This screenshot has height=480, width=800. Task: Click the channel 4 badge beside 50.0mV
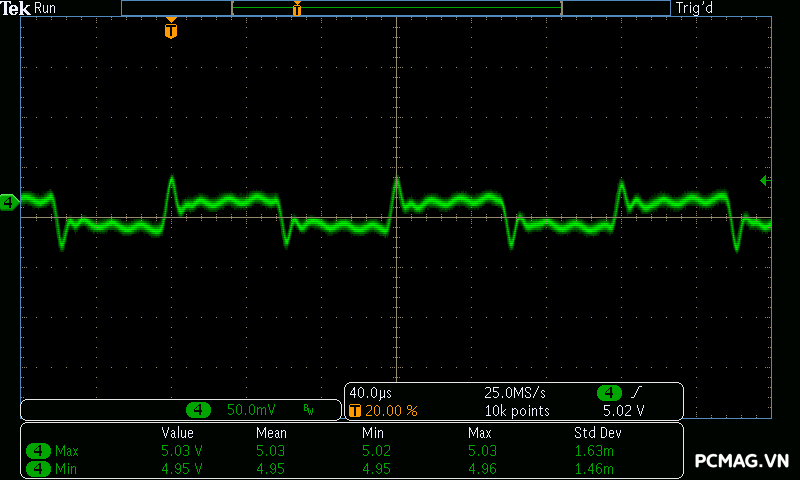coord(200,410)
